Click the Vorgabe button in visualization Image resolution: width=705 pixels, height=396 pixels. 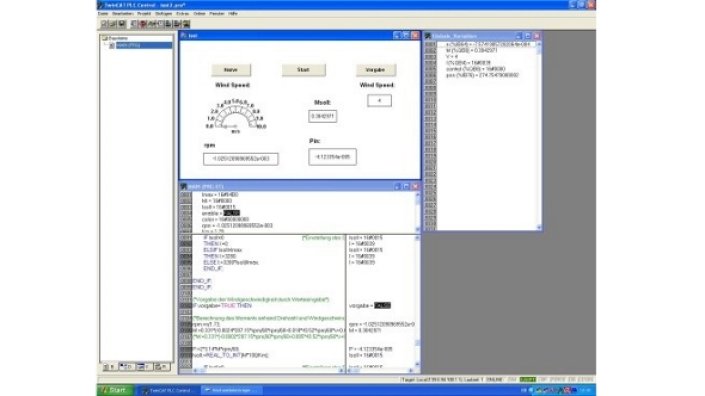coord(376,70)
